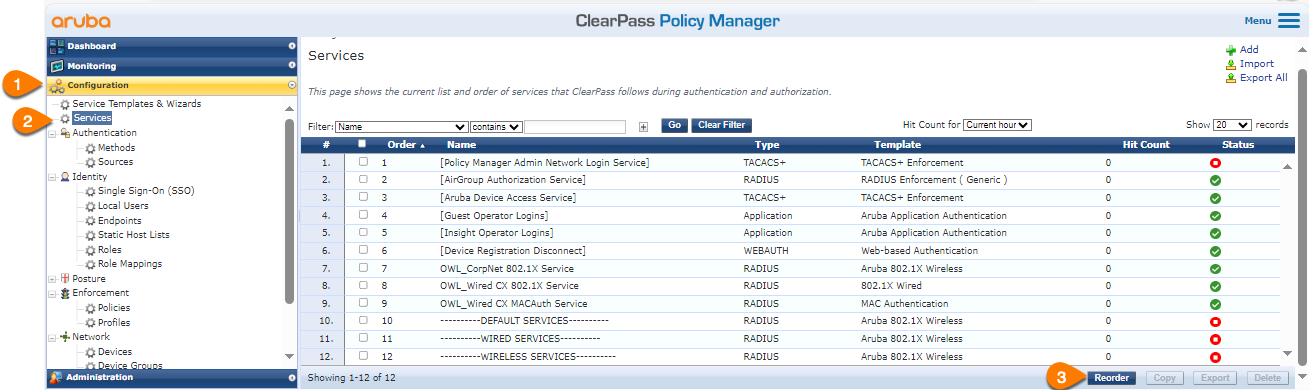Click the Reorder button
The width and height of the screenshot is (1309, 390).
(1111, 378)
